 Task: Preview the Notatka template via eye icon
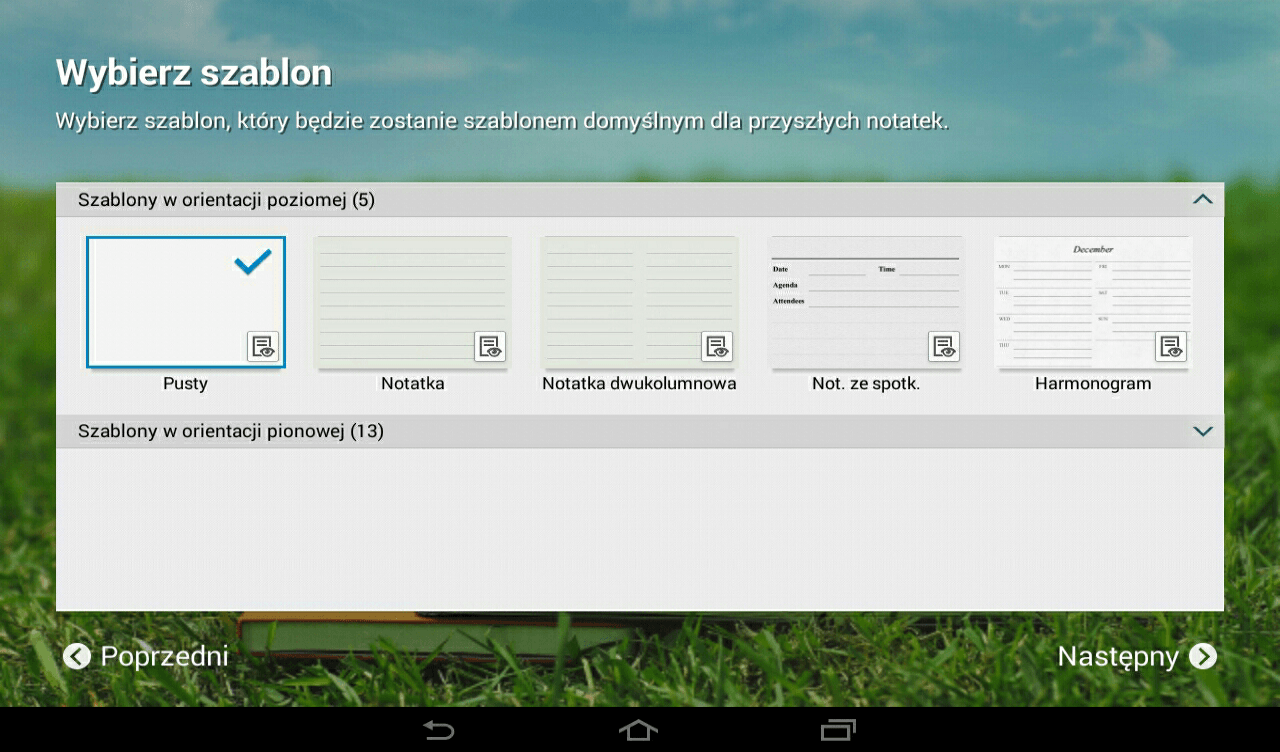pos(490,346)
